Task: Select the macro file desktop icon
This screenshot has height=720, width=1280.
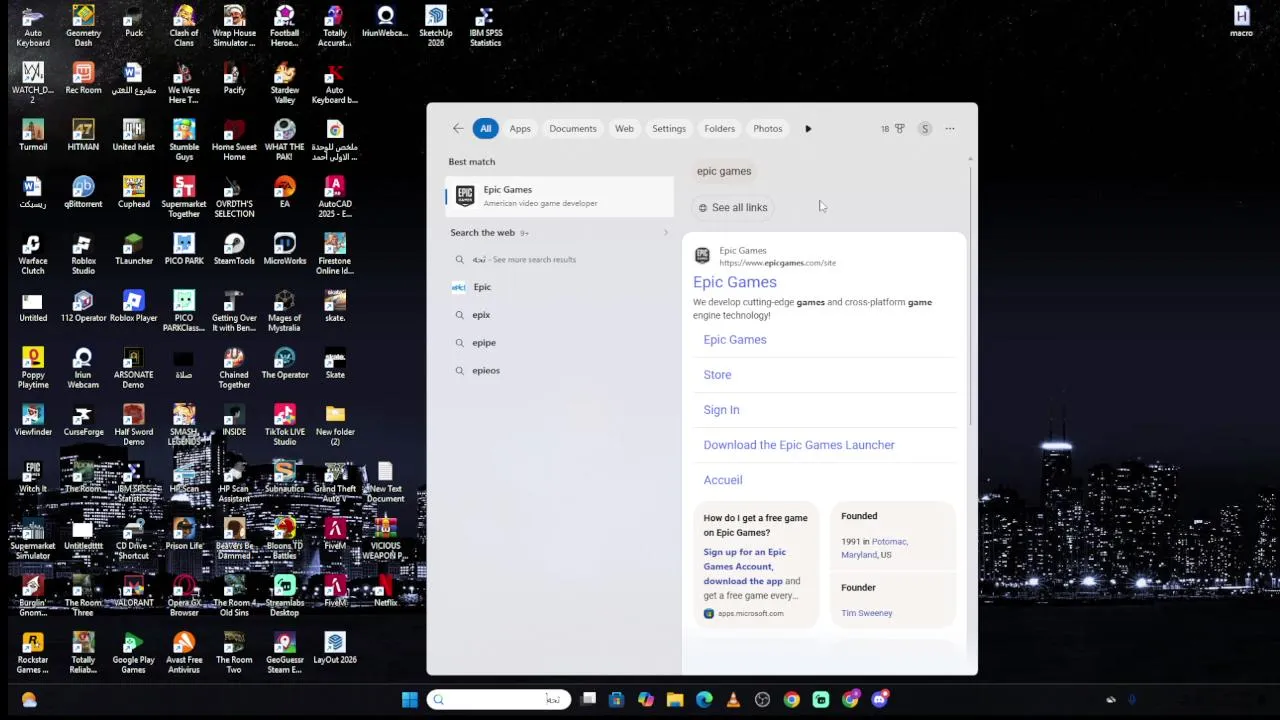Action: pyautogui.click(x=1241, y=22)
